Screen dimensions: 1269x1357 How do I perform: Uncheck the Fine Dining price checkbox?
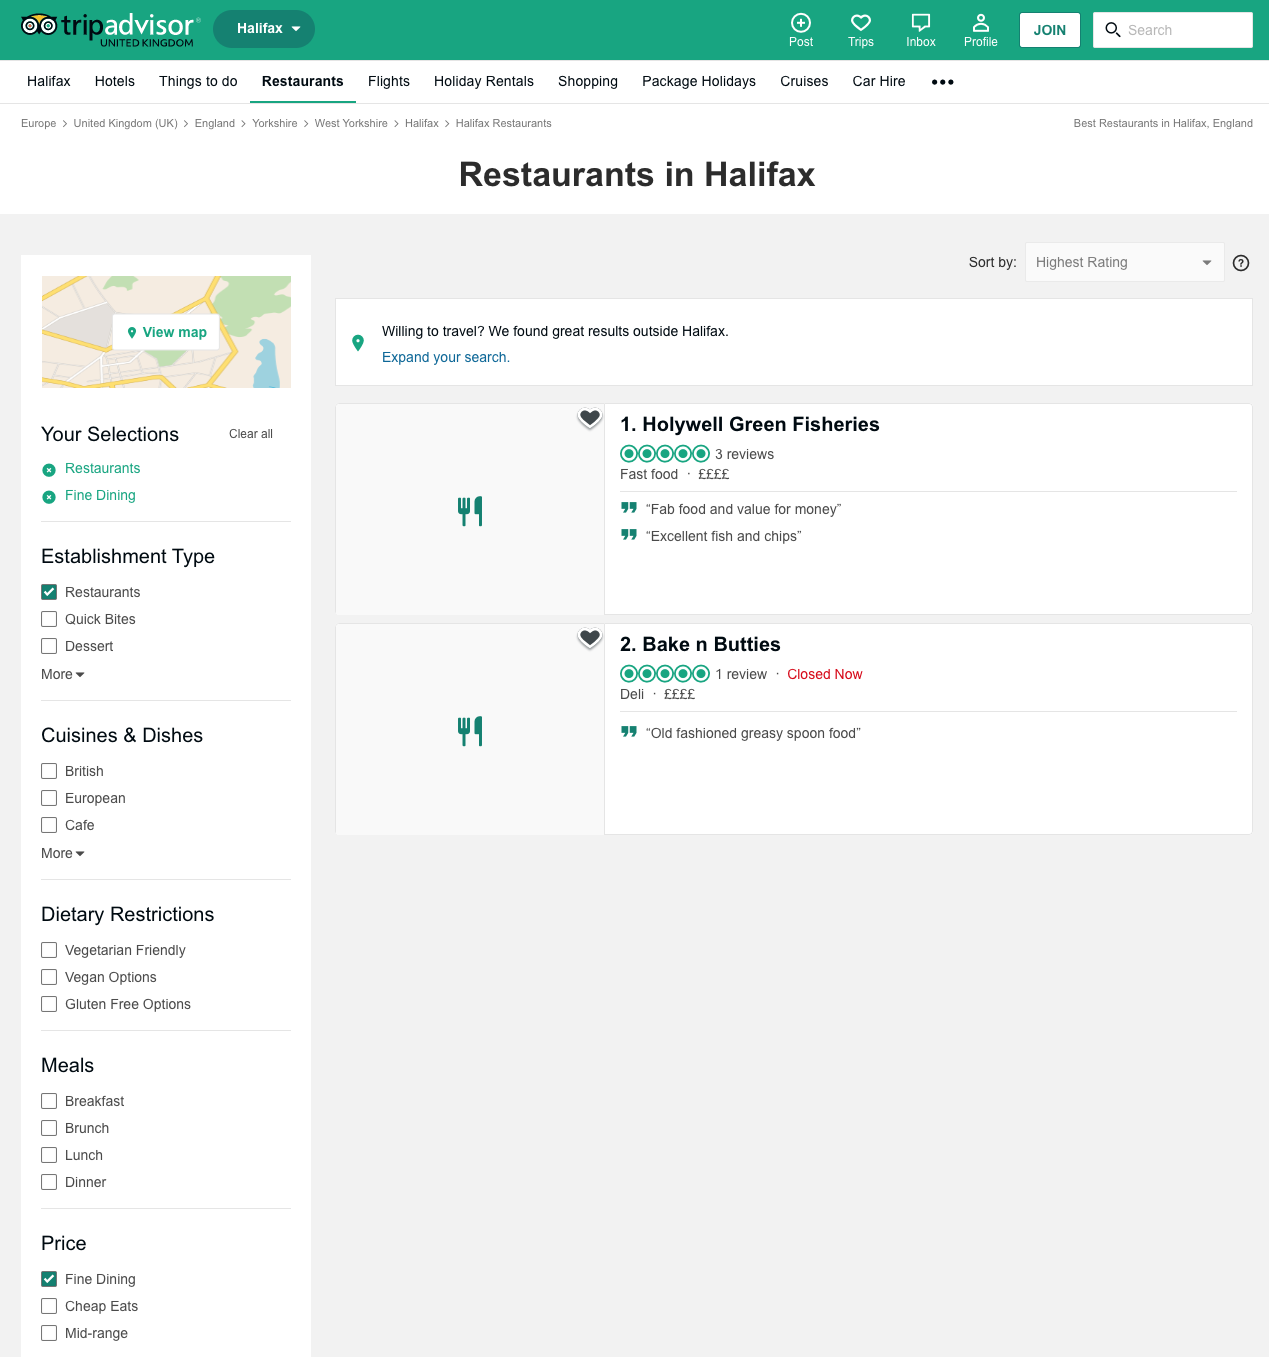tap(49, 1279)
